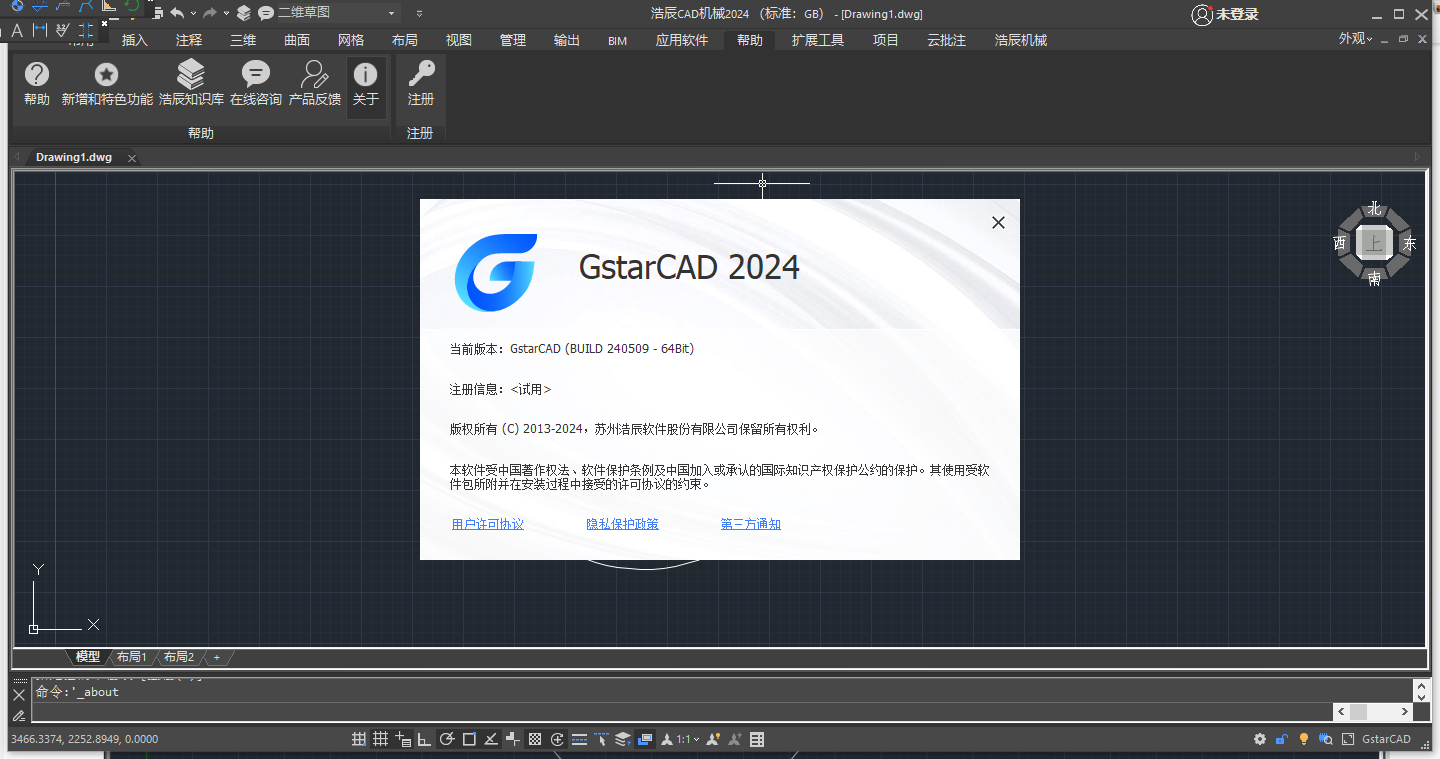This screenshot has height=759, width=1440.
Task: Open the 1:1 annotation scale dropdown
Action: [688, 739]
